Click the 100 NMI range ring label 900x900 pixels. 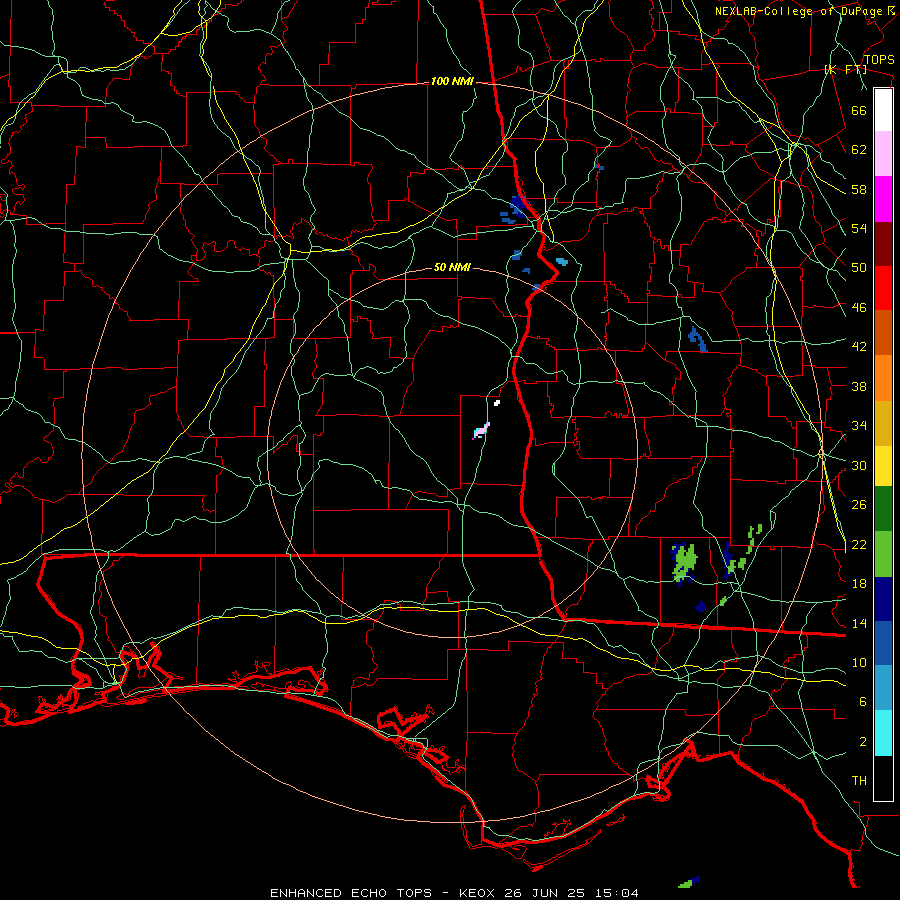tap(452, 82)
